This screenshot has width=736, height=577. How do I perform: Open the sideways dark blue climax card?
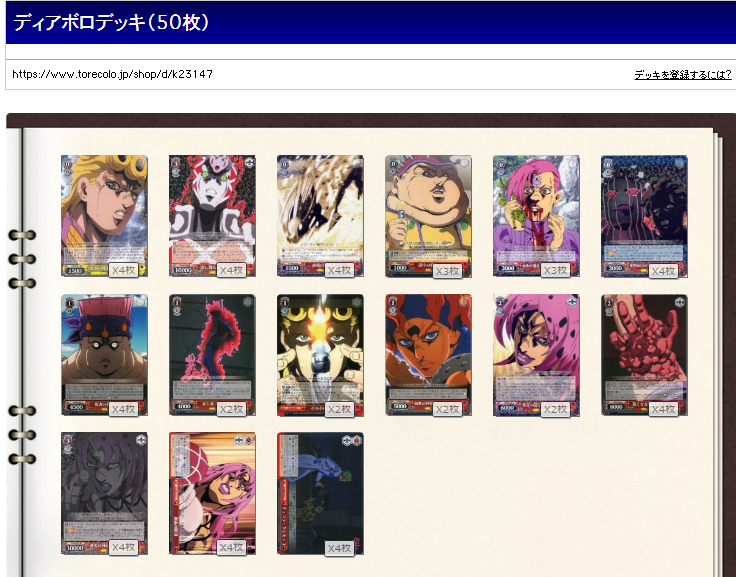(x=320, y=493)
